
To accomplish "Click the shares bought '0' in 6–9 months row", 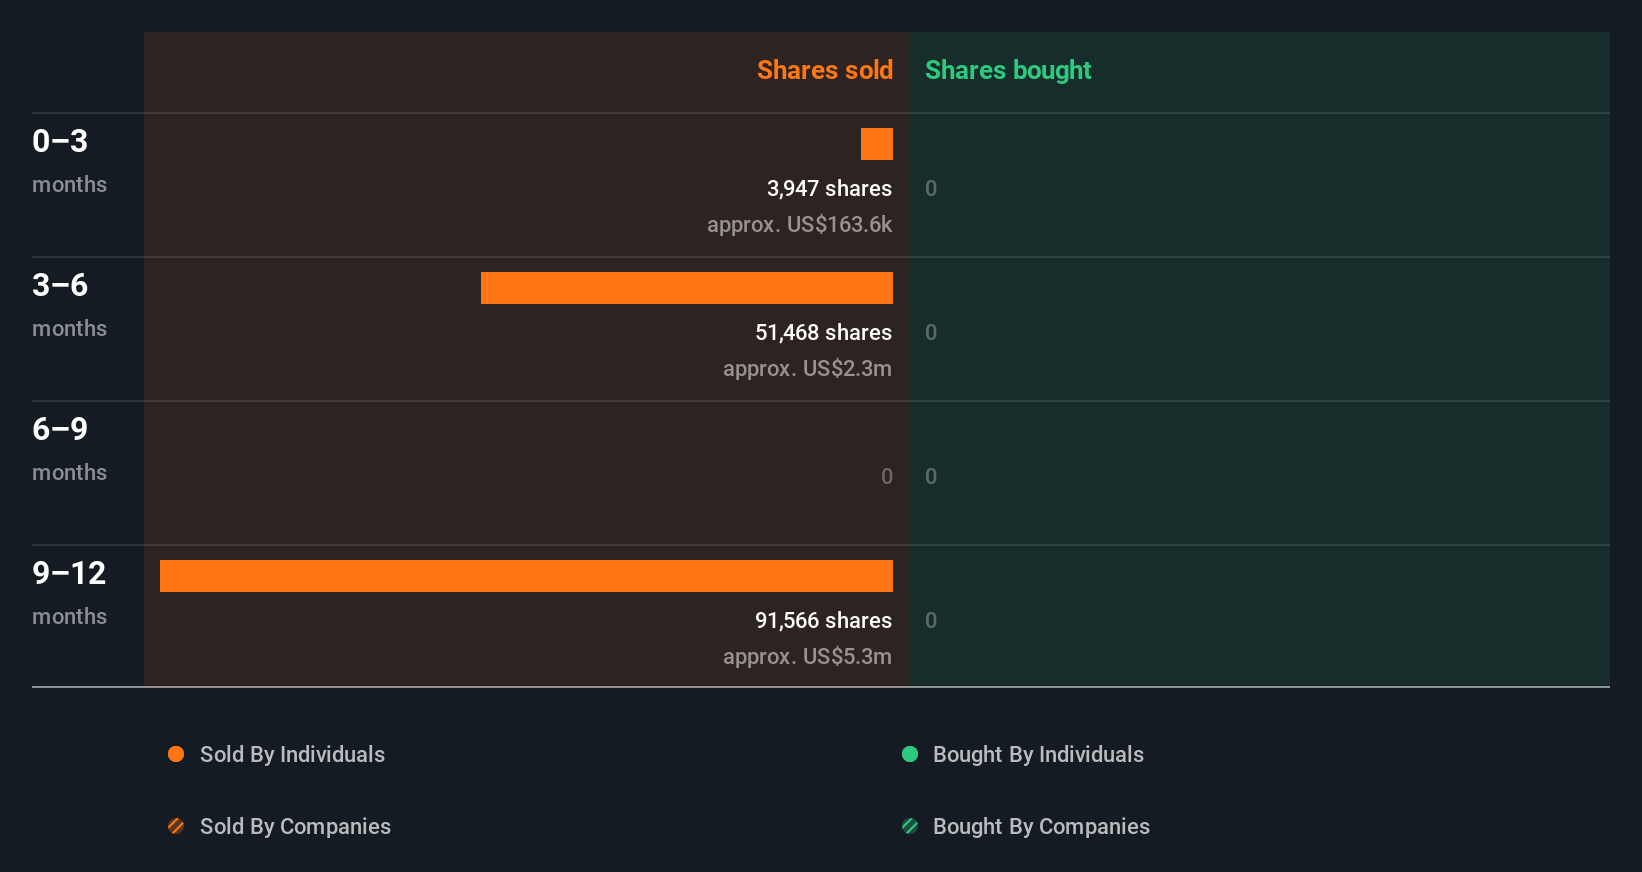I will click(x=931, y=476).
